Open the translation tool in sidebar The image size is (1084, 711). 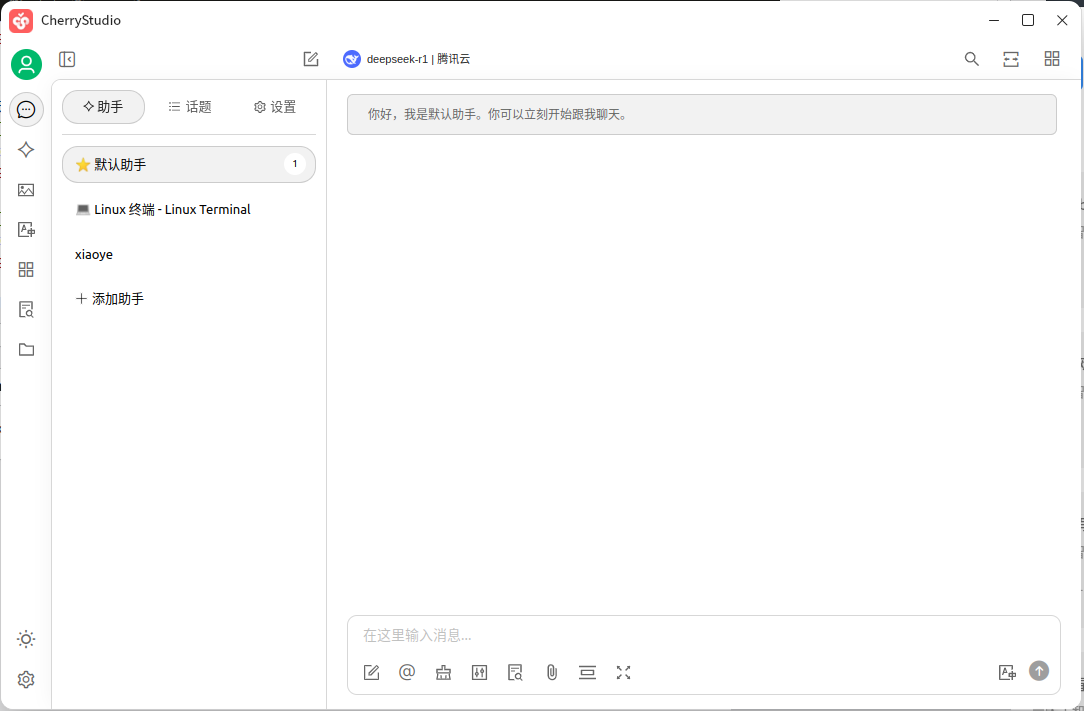click(x=26, y=229)
